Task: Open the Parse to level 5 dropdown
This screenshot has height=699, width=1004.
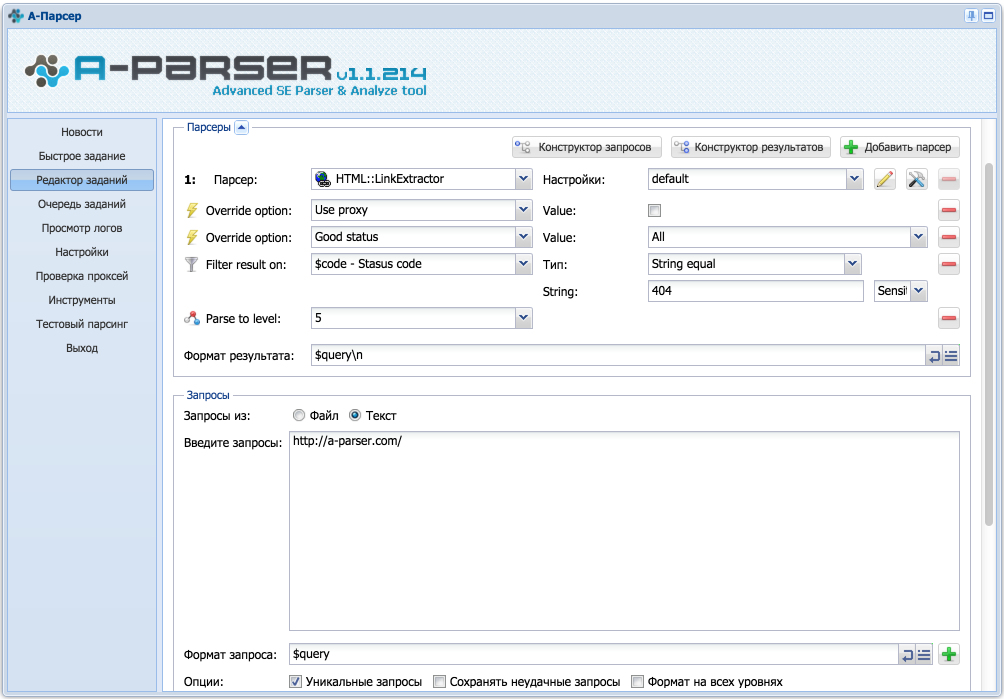Action: pyautogui.click(x=523, y=318)
